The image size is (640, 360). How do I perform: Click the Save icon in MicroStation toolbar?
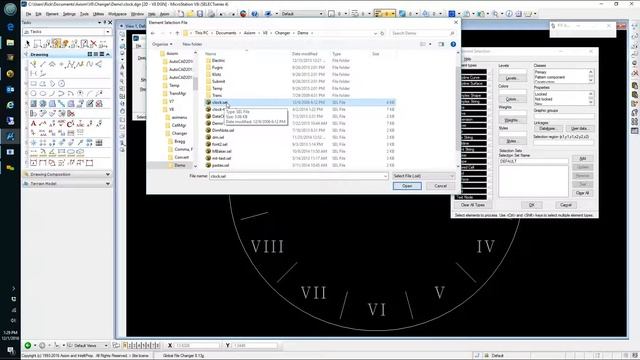click(x=200, y=13)
